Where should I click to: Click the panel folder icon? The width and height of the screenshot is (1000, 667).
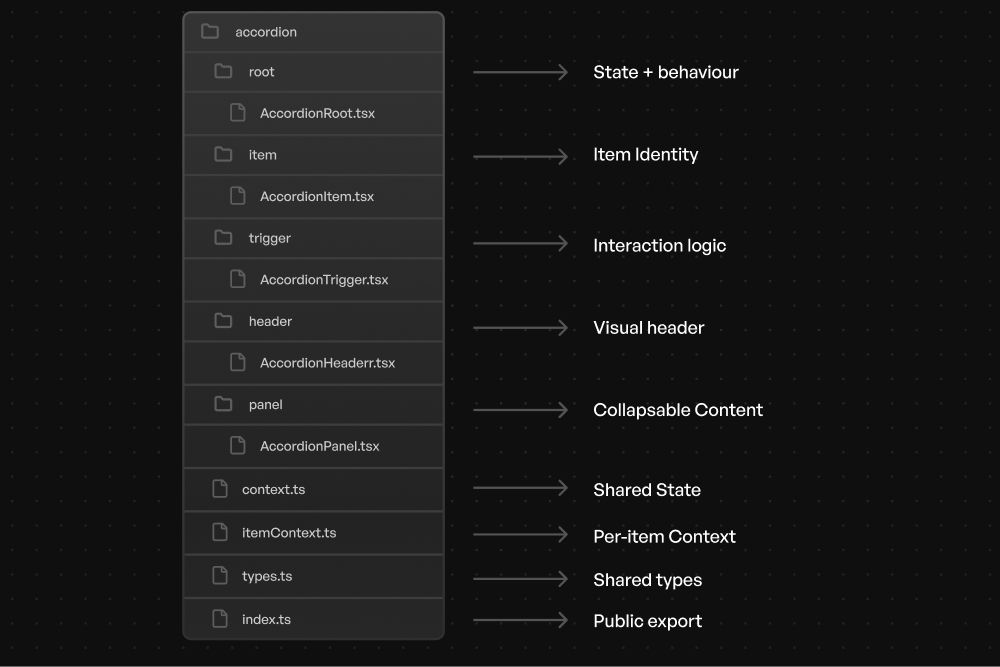tap(223, 404)
